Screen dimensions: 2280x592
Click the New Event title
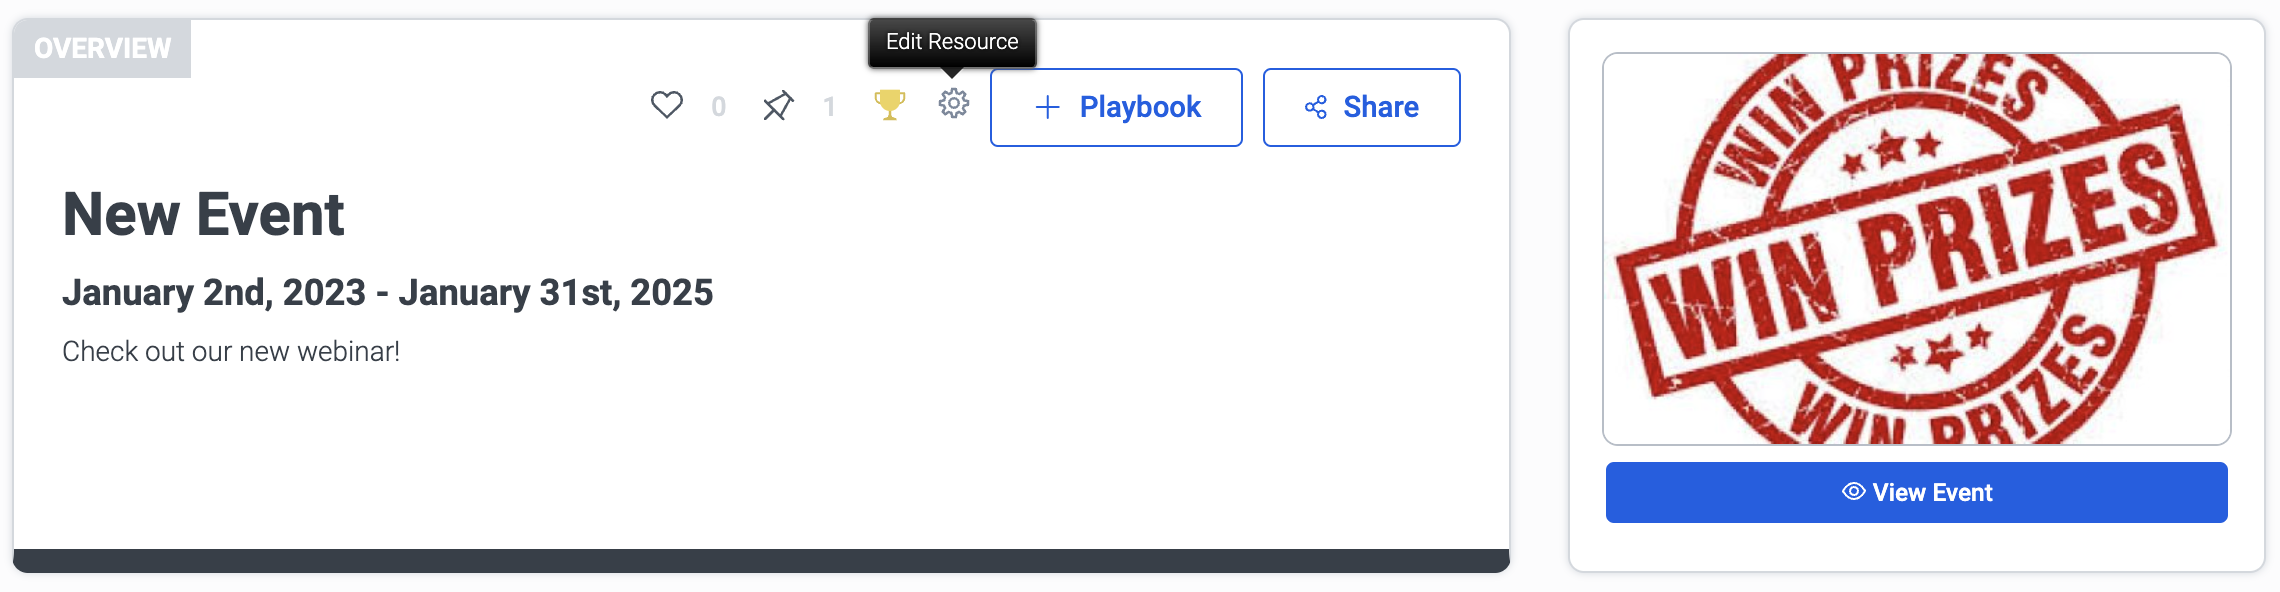coord(203,214)
